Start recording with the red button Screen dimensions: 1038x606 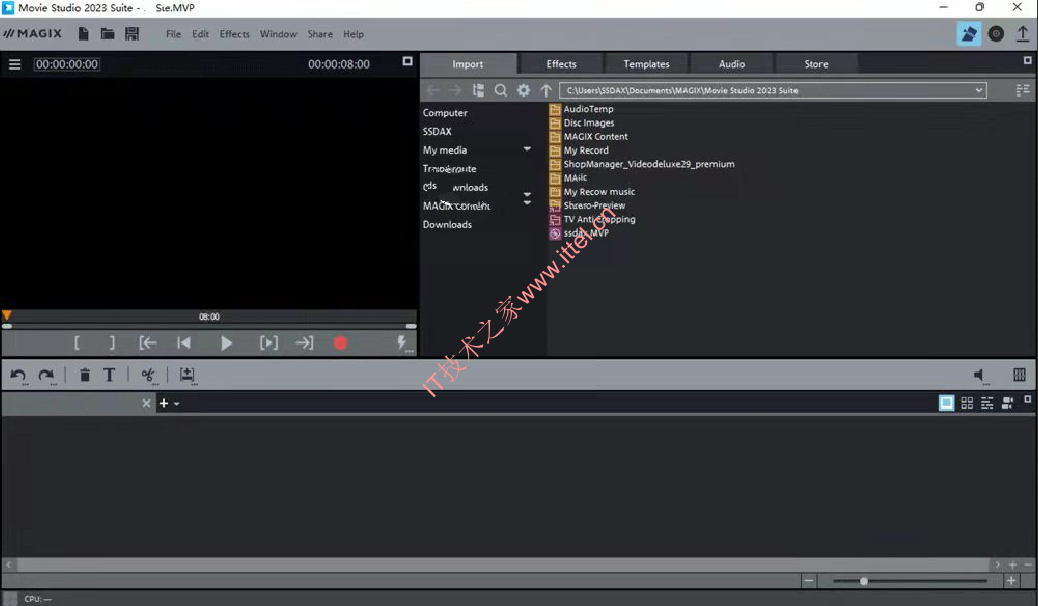[x=340, y=343]
